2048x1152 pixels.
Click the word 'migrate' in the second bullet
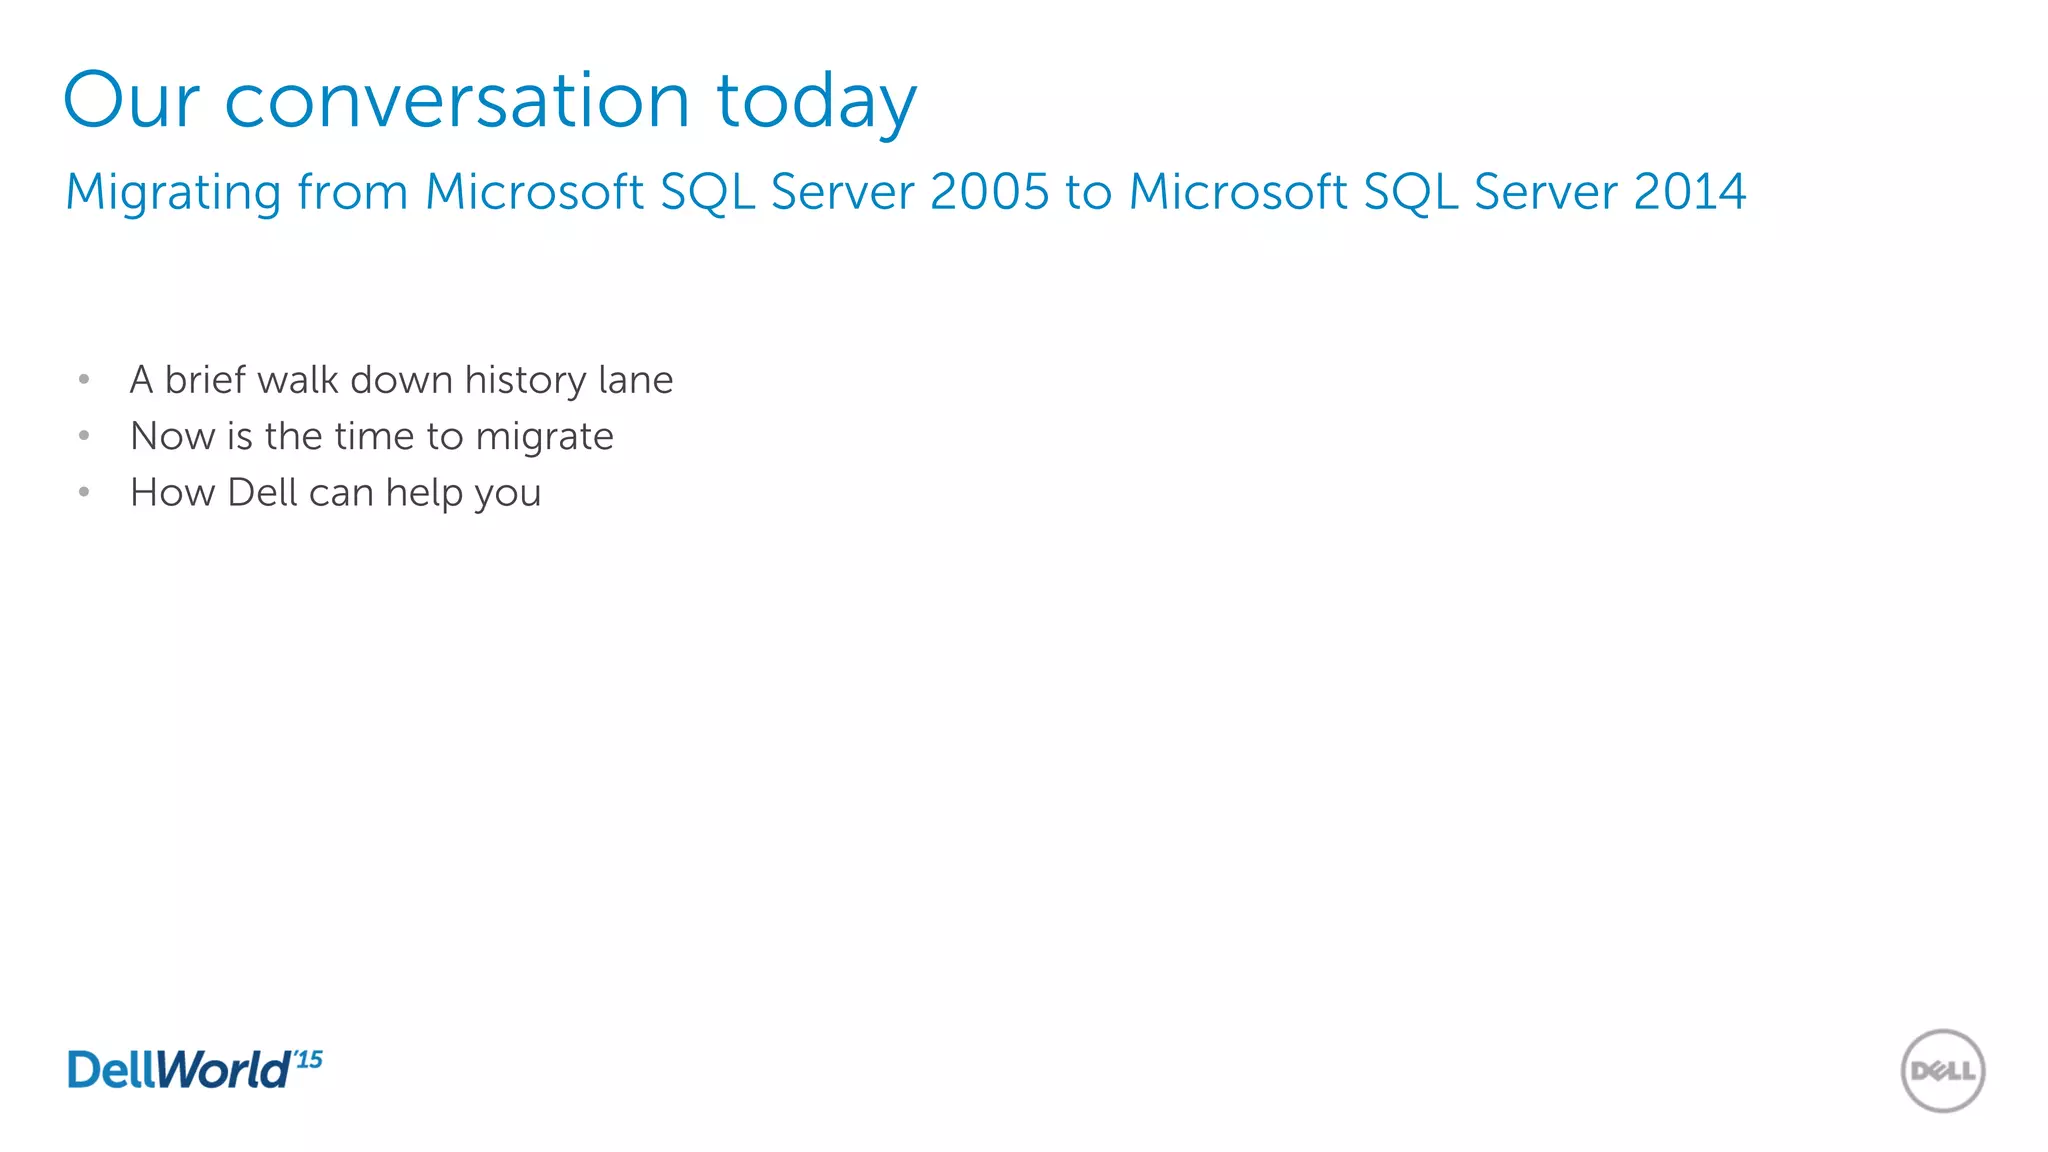(x=544, y=437)
